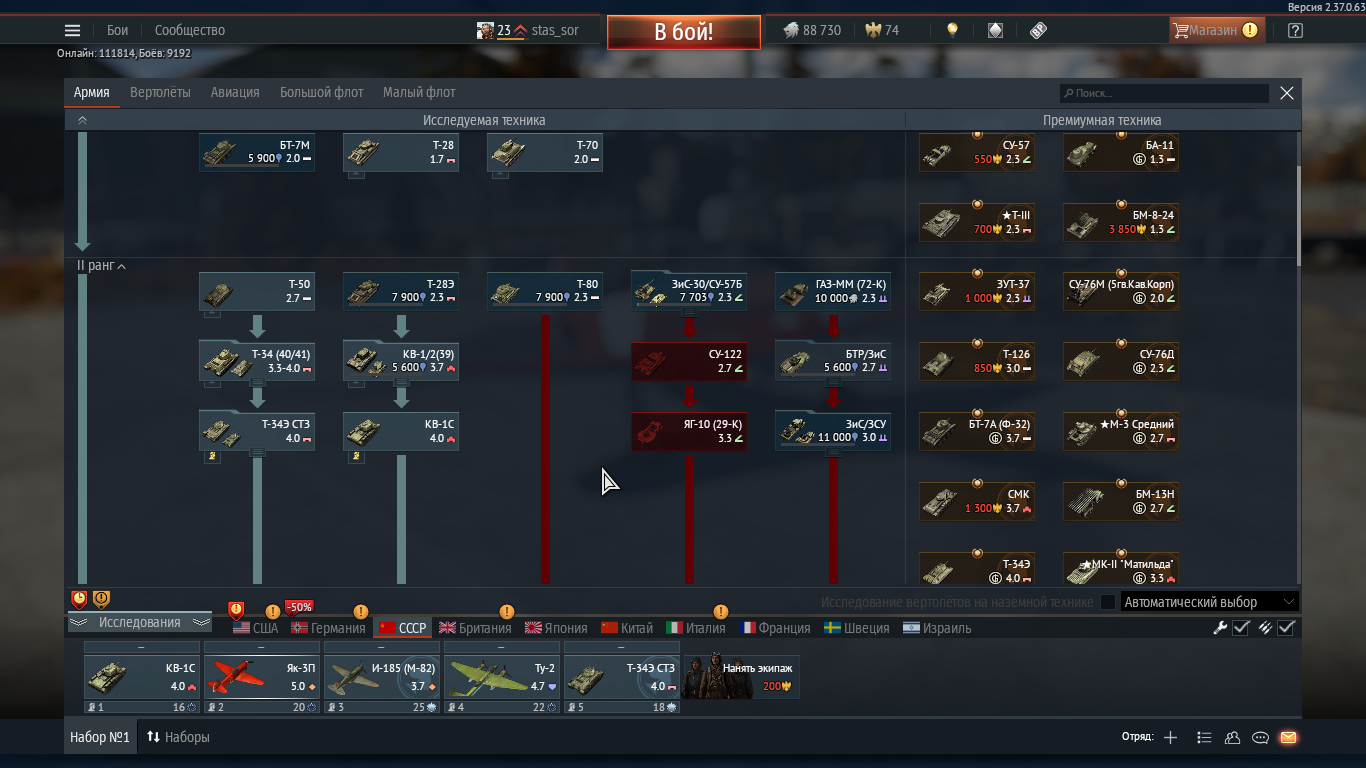Switch to the Большой флот tab
1366x768 pixels.
pos(322,92)
